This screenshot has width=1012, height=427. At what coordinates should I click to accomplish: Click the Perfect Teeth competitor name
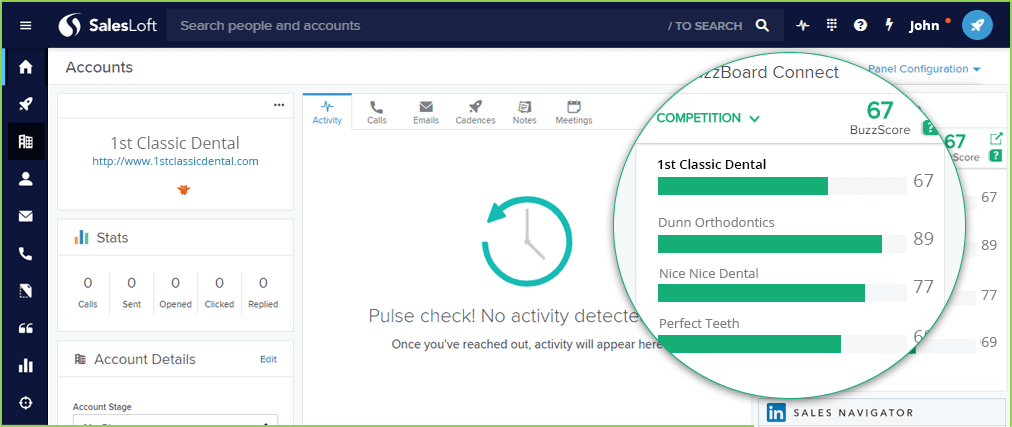point(699,323)
